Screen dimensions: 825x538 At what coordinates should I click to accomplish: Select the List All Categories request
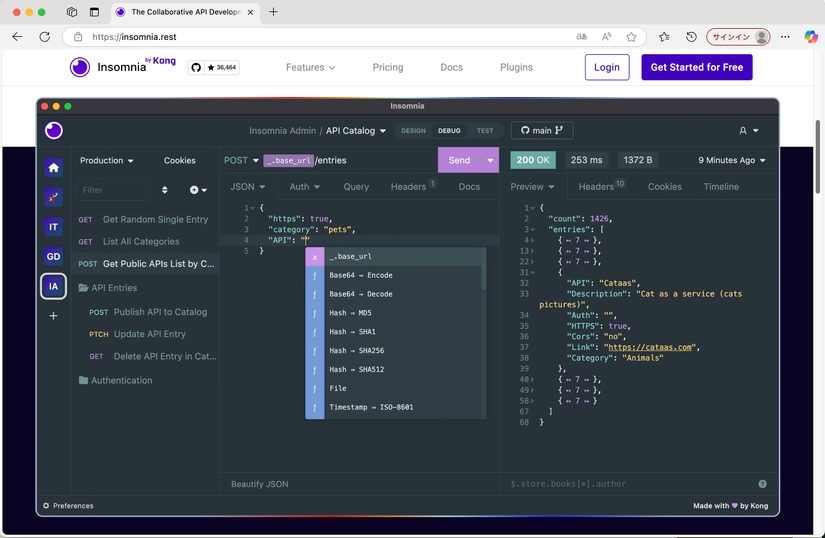tap(145, 241)
